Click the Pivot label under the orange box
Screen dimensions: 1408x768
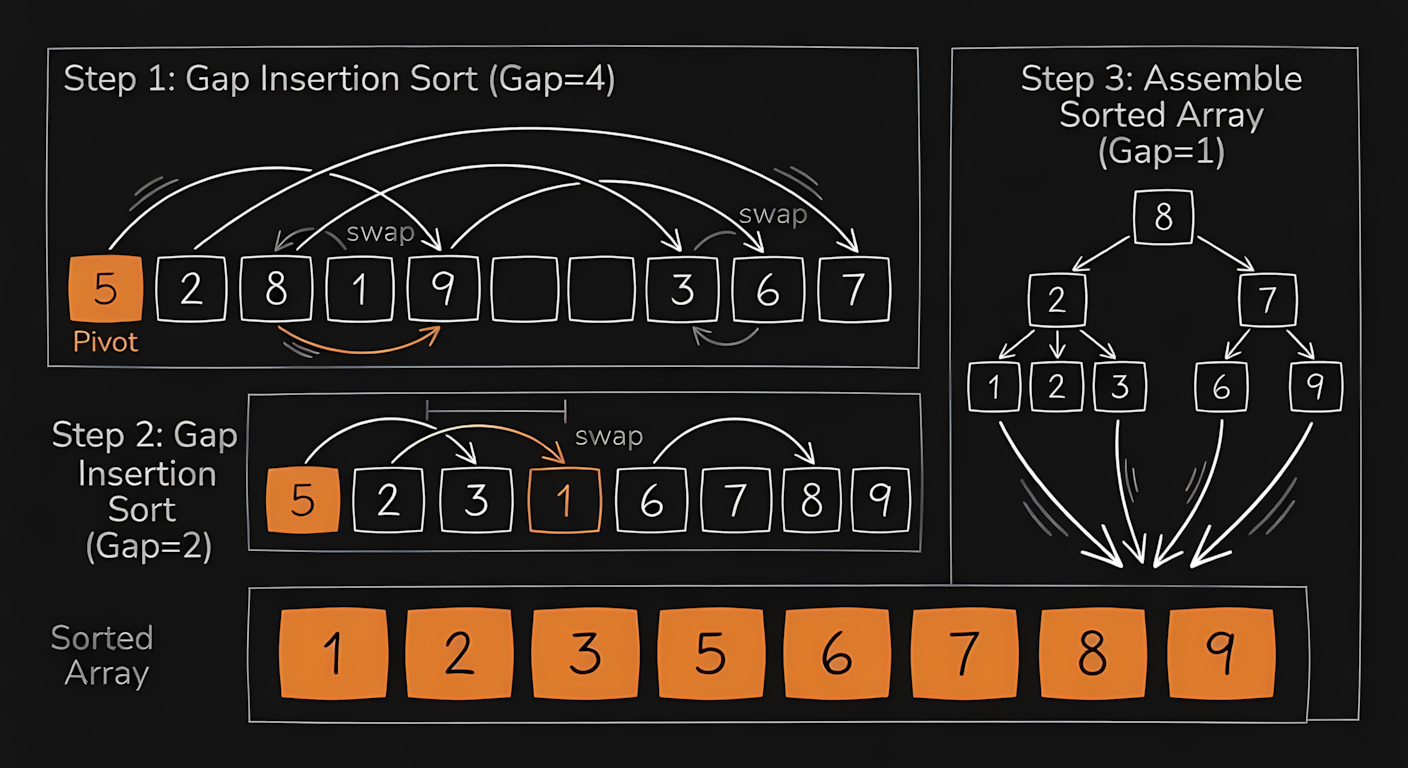click(x=106, y=342)
